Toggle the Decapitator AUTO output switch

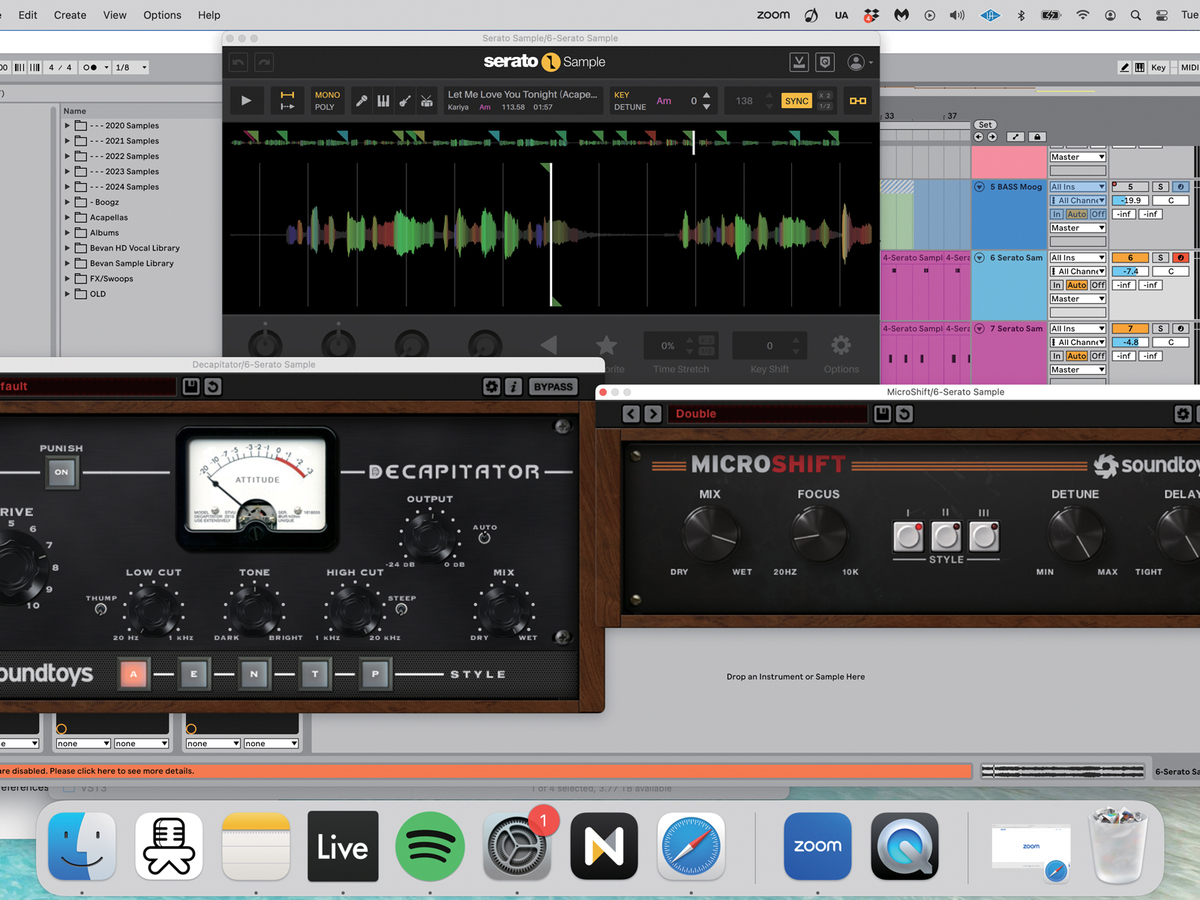pos(485,537)
